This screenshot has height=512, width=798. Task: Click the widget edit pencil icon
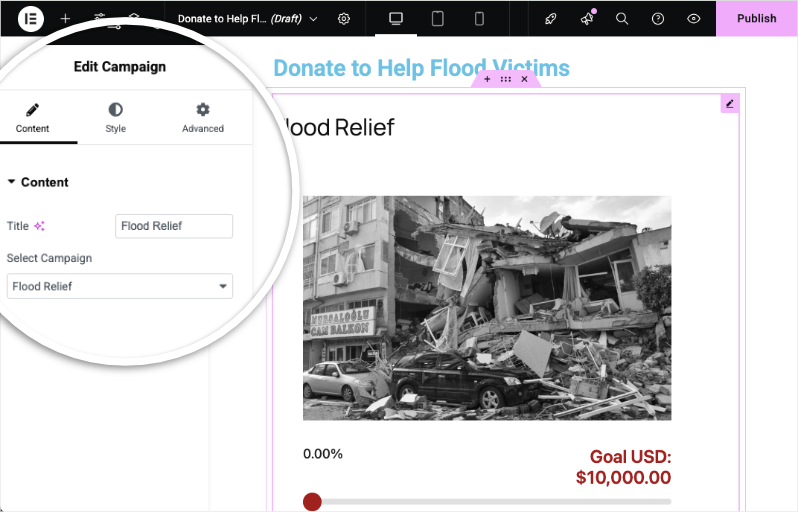pos(730,104)
